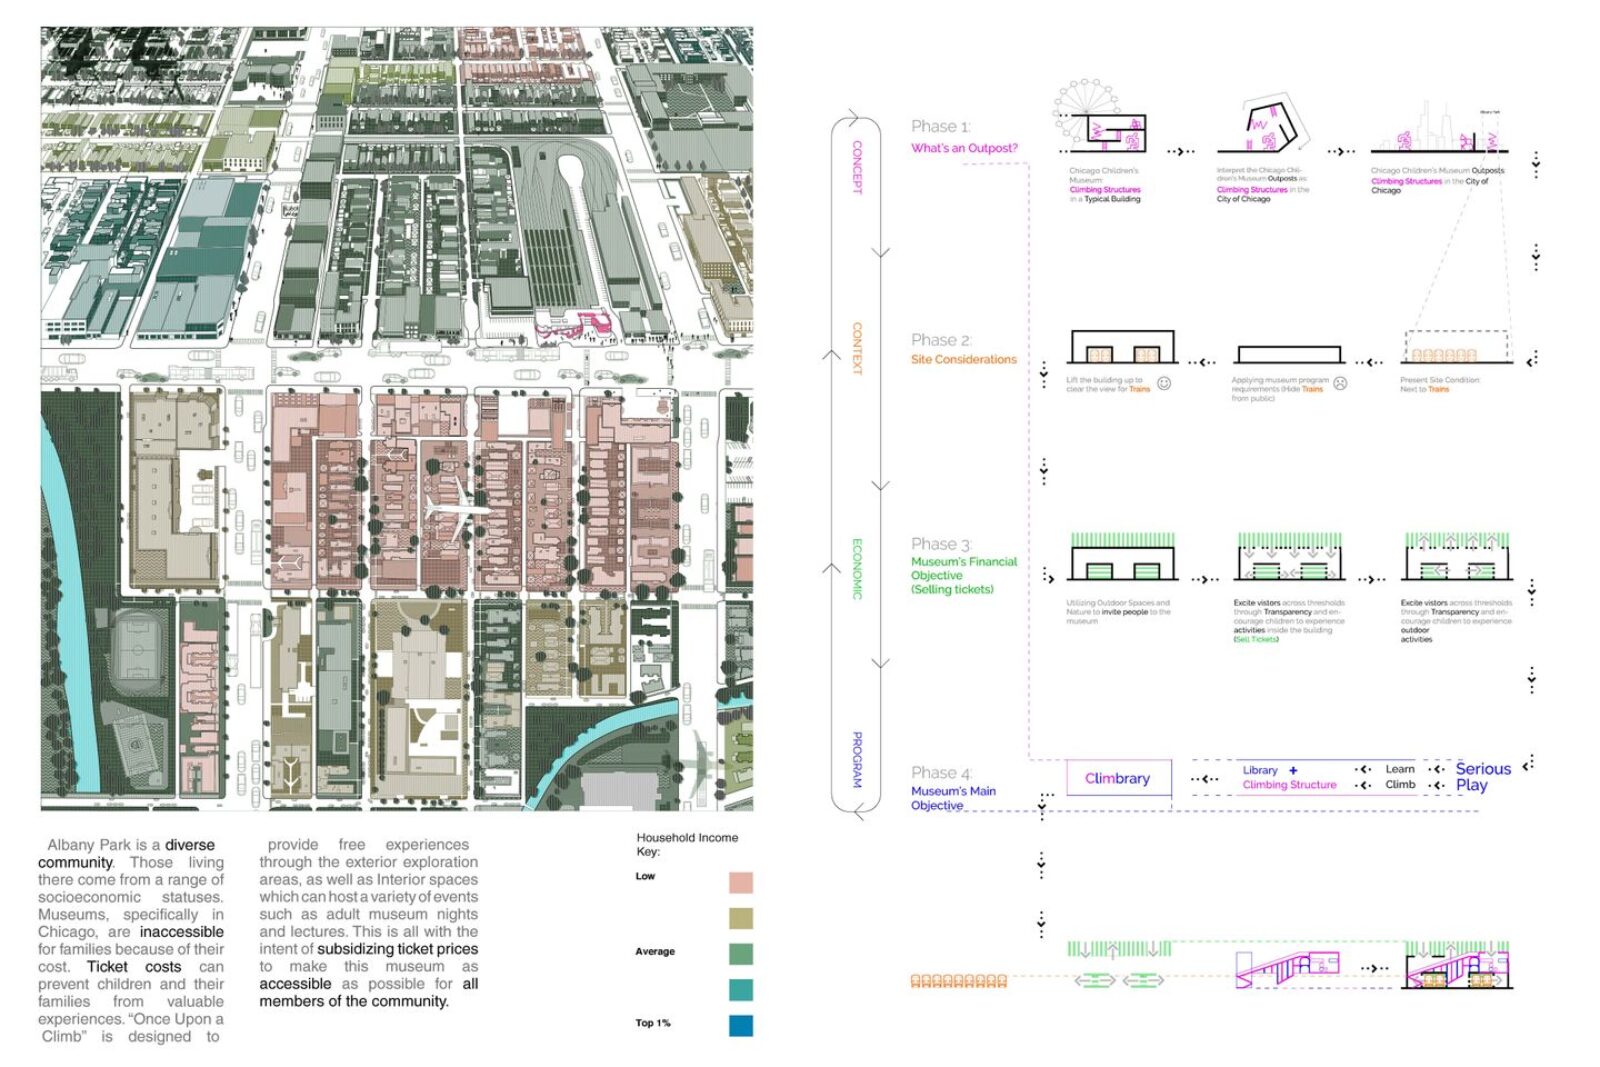Click the final section diagram at bottom right

pos(1458,965)
